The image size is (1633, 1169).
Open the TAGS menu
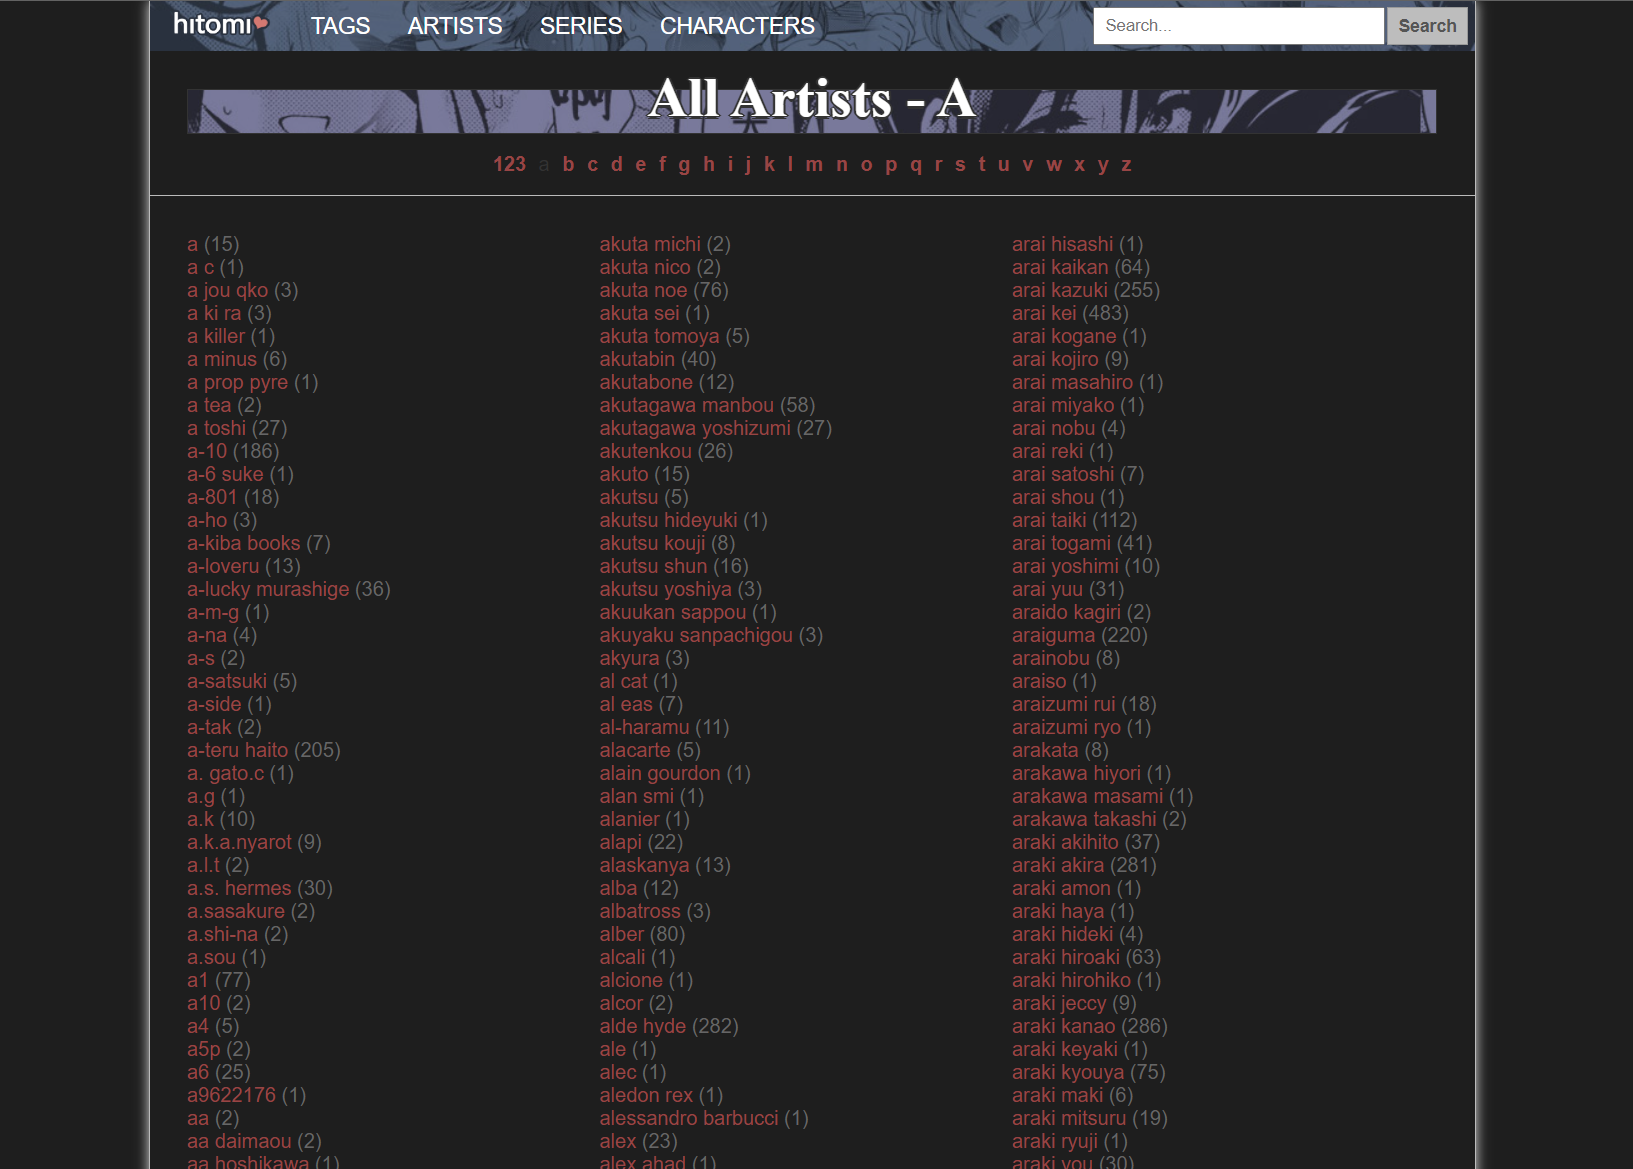(340, 26)
